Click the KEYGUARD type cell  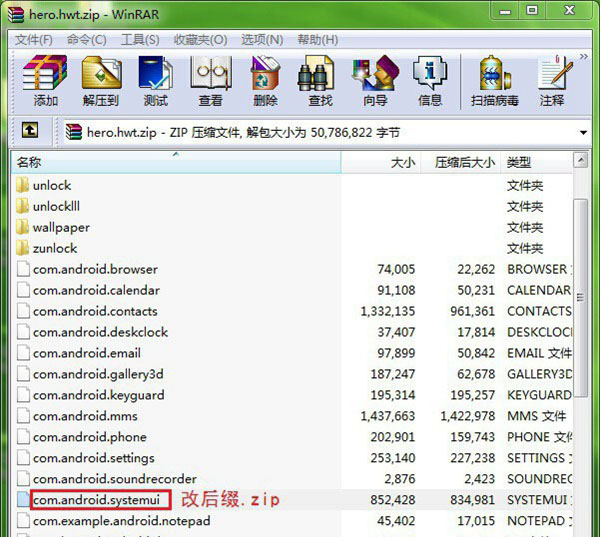[539, 395]
